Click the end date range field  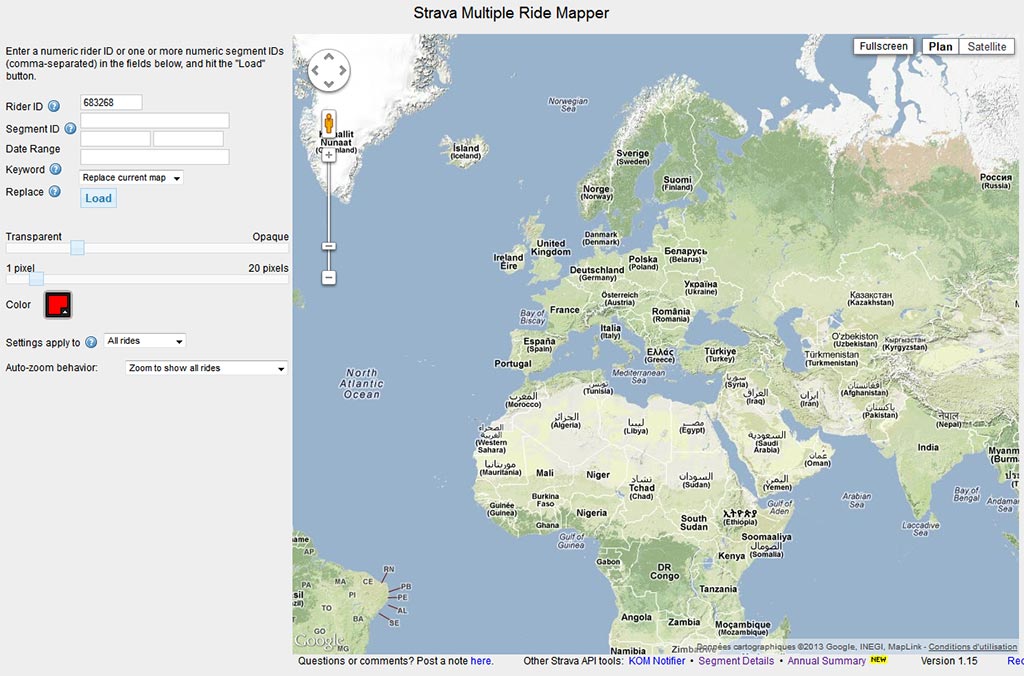pyautogui.click(x=189, y=138)
